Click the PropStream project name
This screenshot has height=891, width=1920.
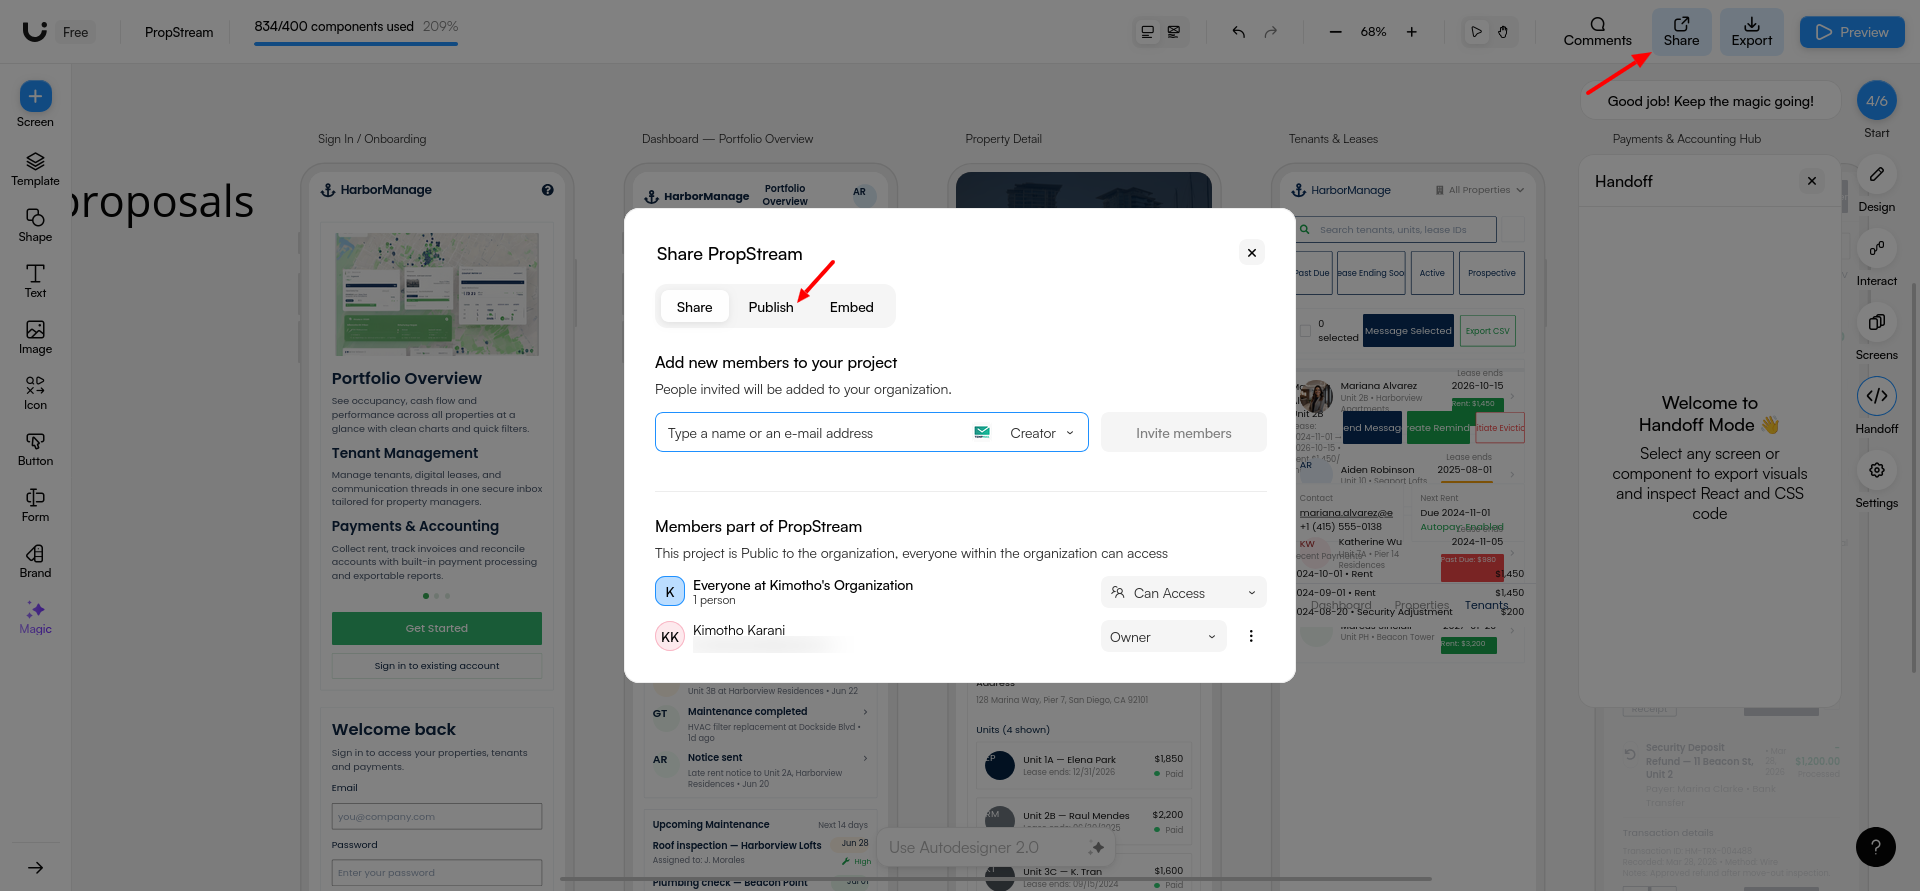(x=179, y=32)
